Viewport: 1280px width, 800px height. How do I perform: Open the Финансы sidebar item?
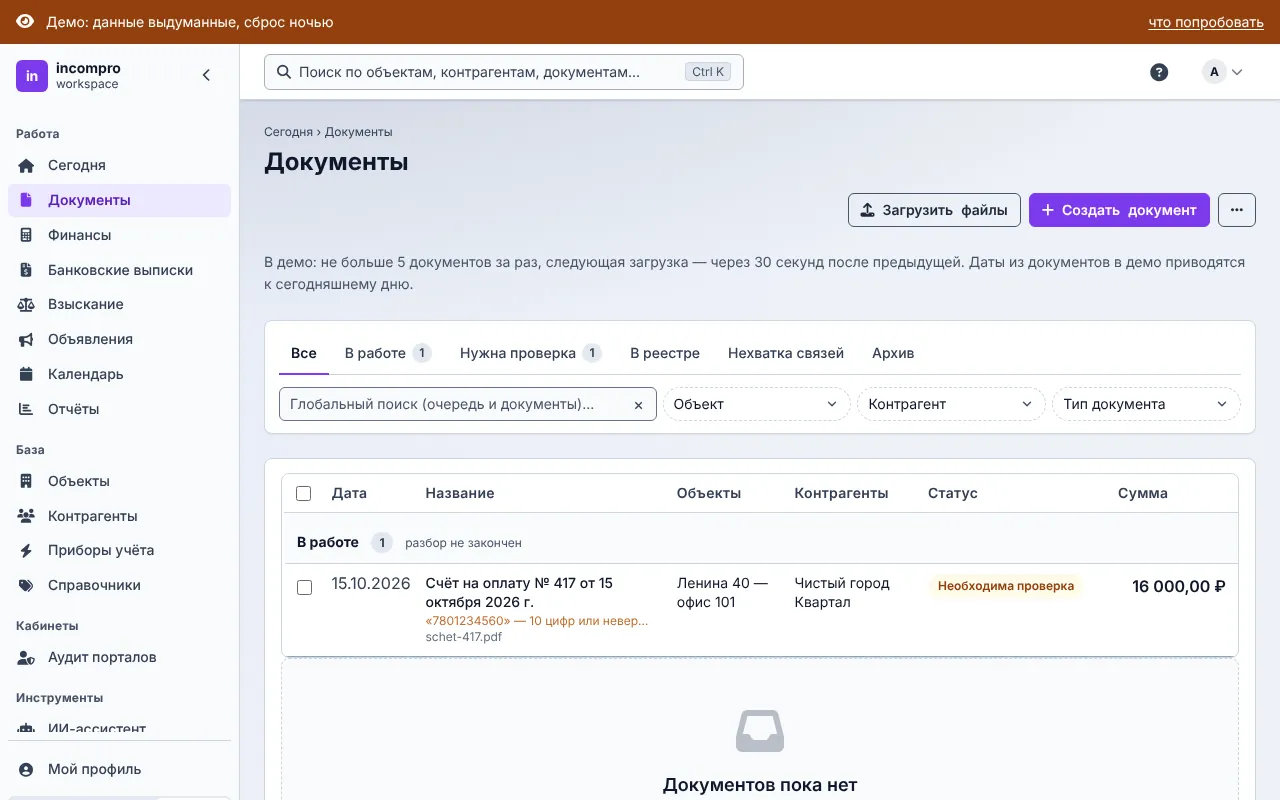[119, 235]
